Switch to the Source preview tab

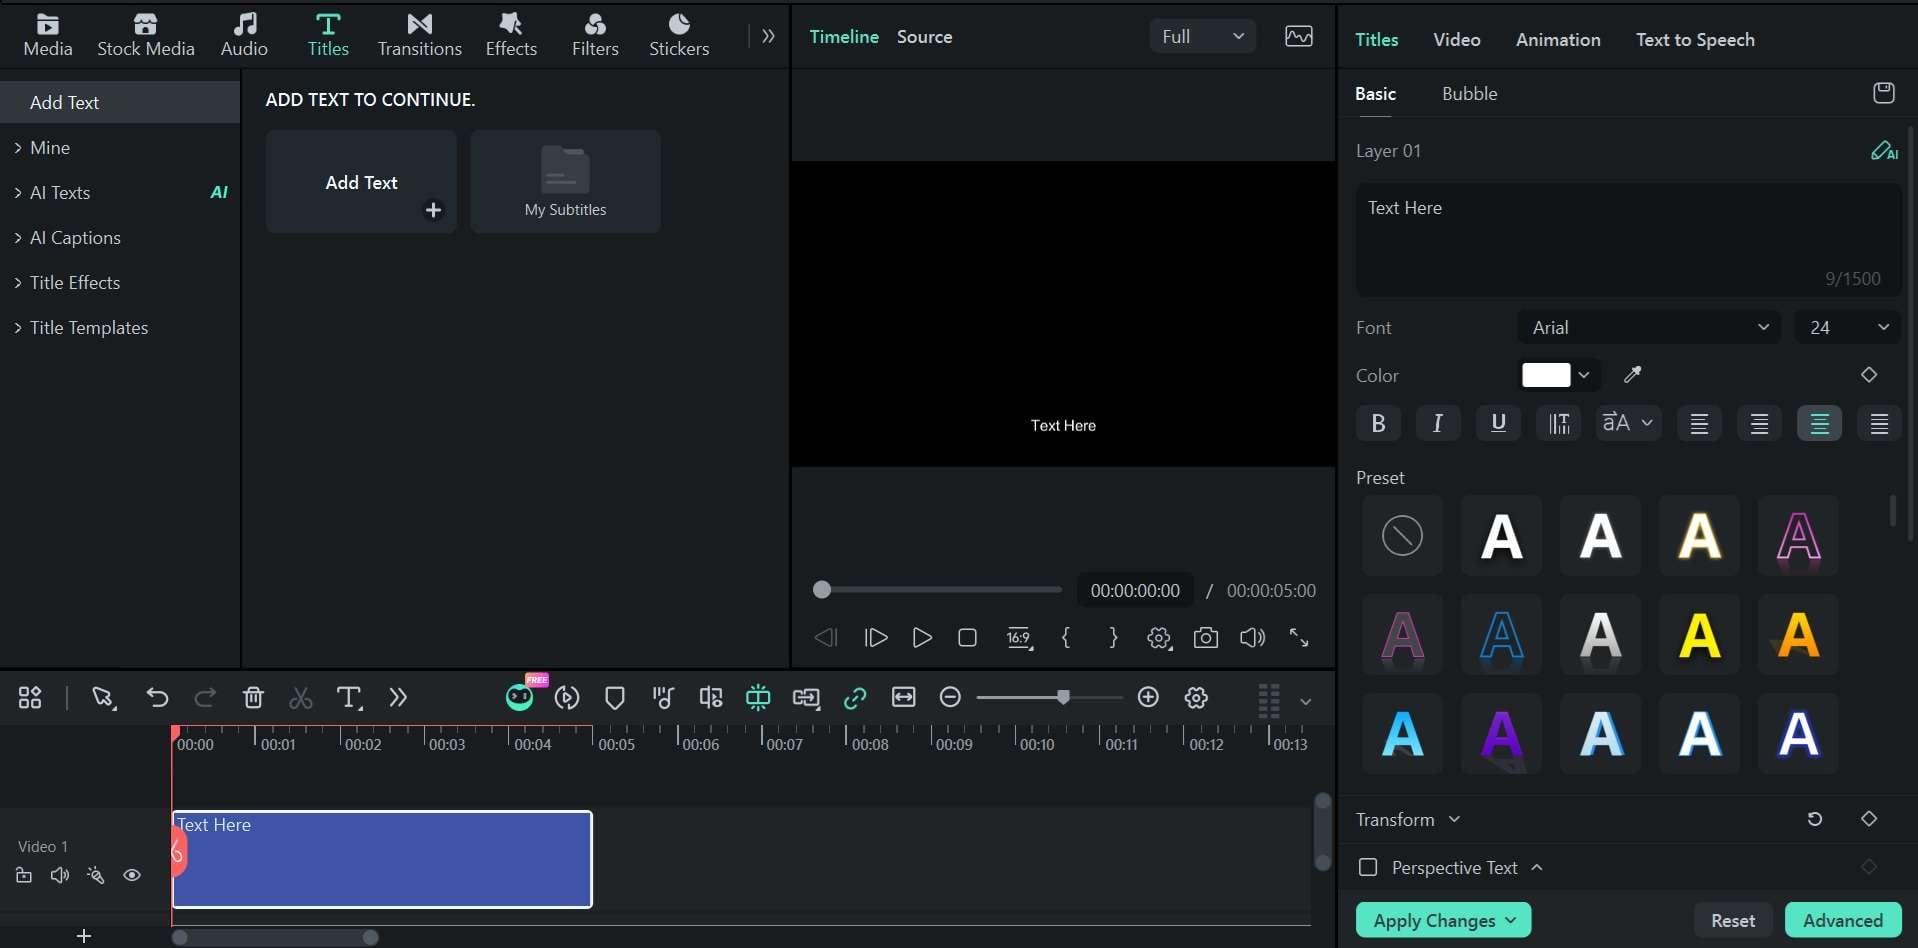click(x=924, y=37)
